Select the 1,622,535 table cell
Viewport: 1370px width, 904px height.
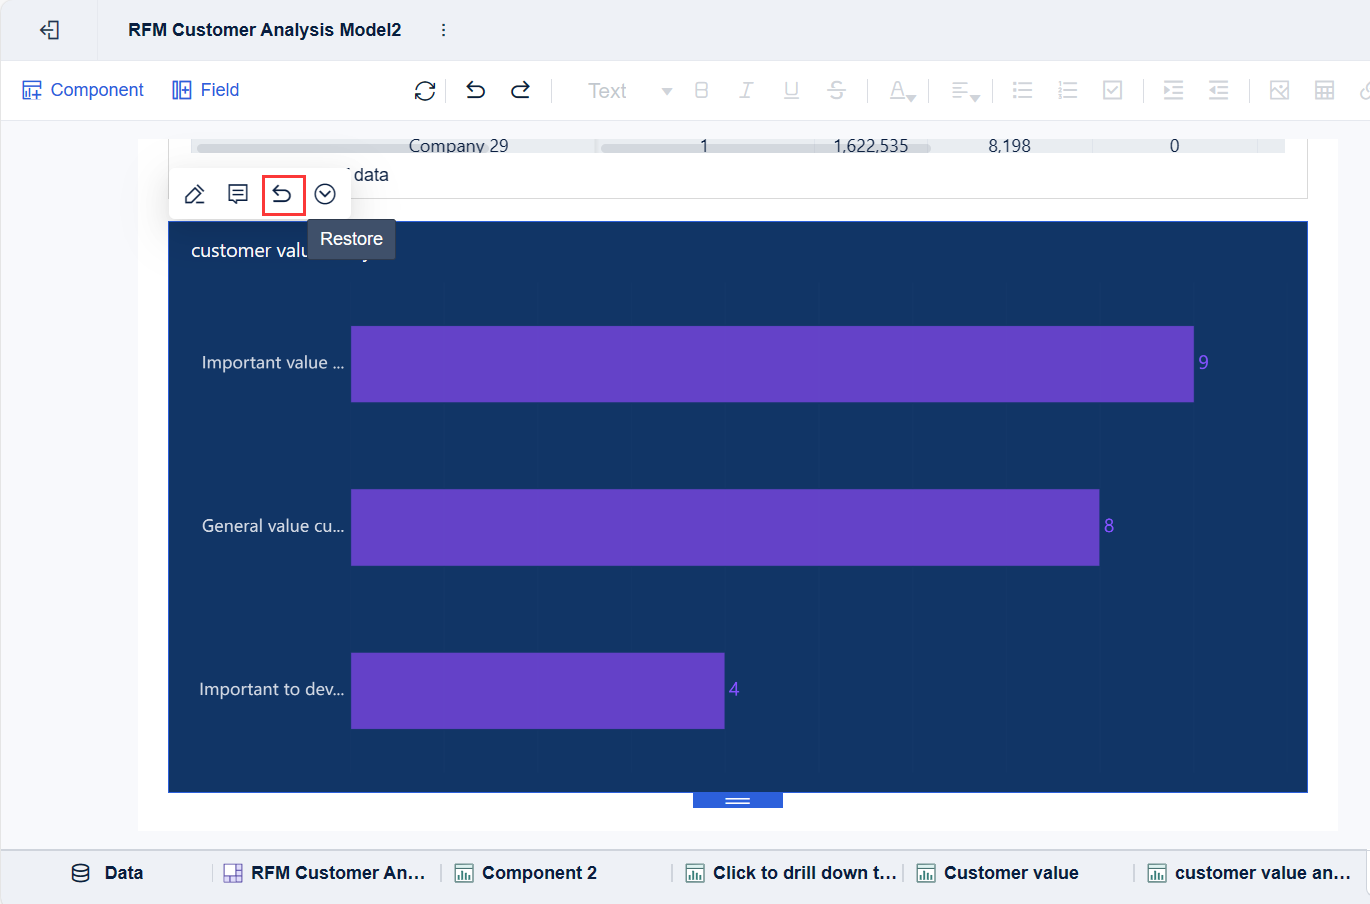click(x=871, y=146)
